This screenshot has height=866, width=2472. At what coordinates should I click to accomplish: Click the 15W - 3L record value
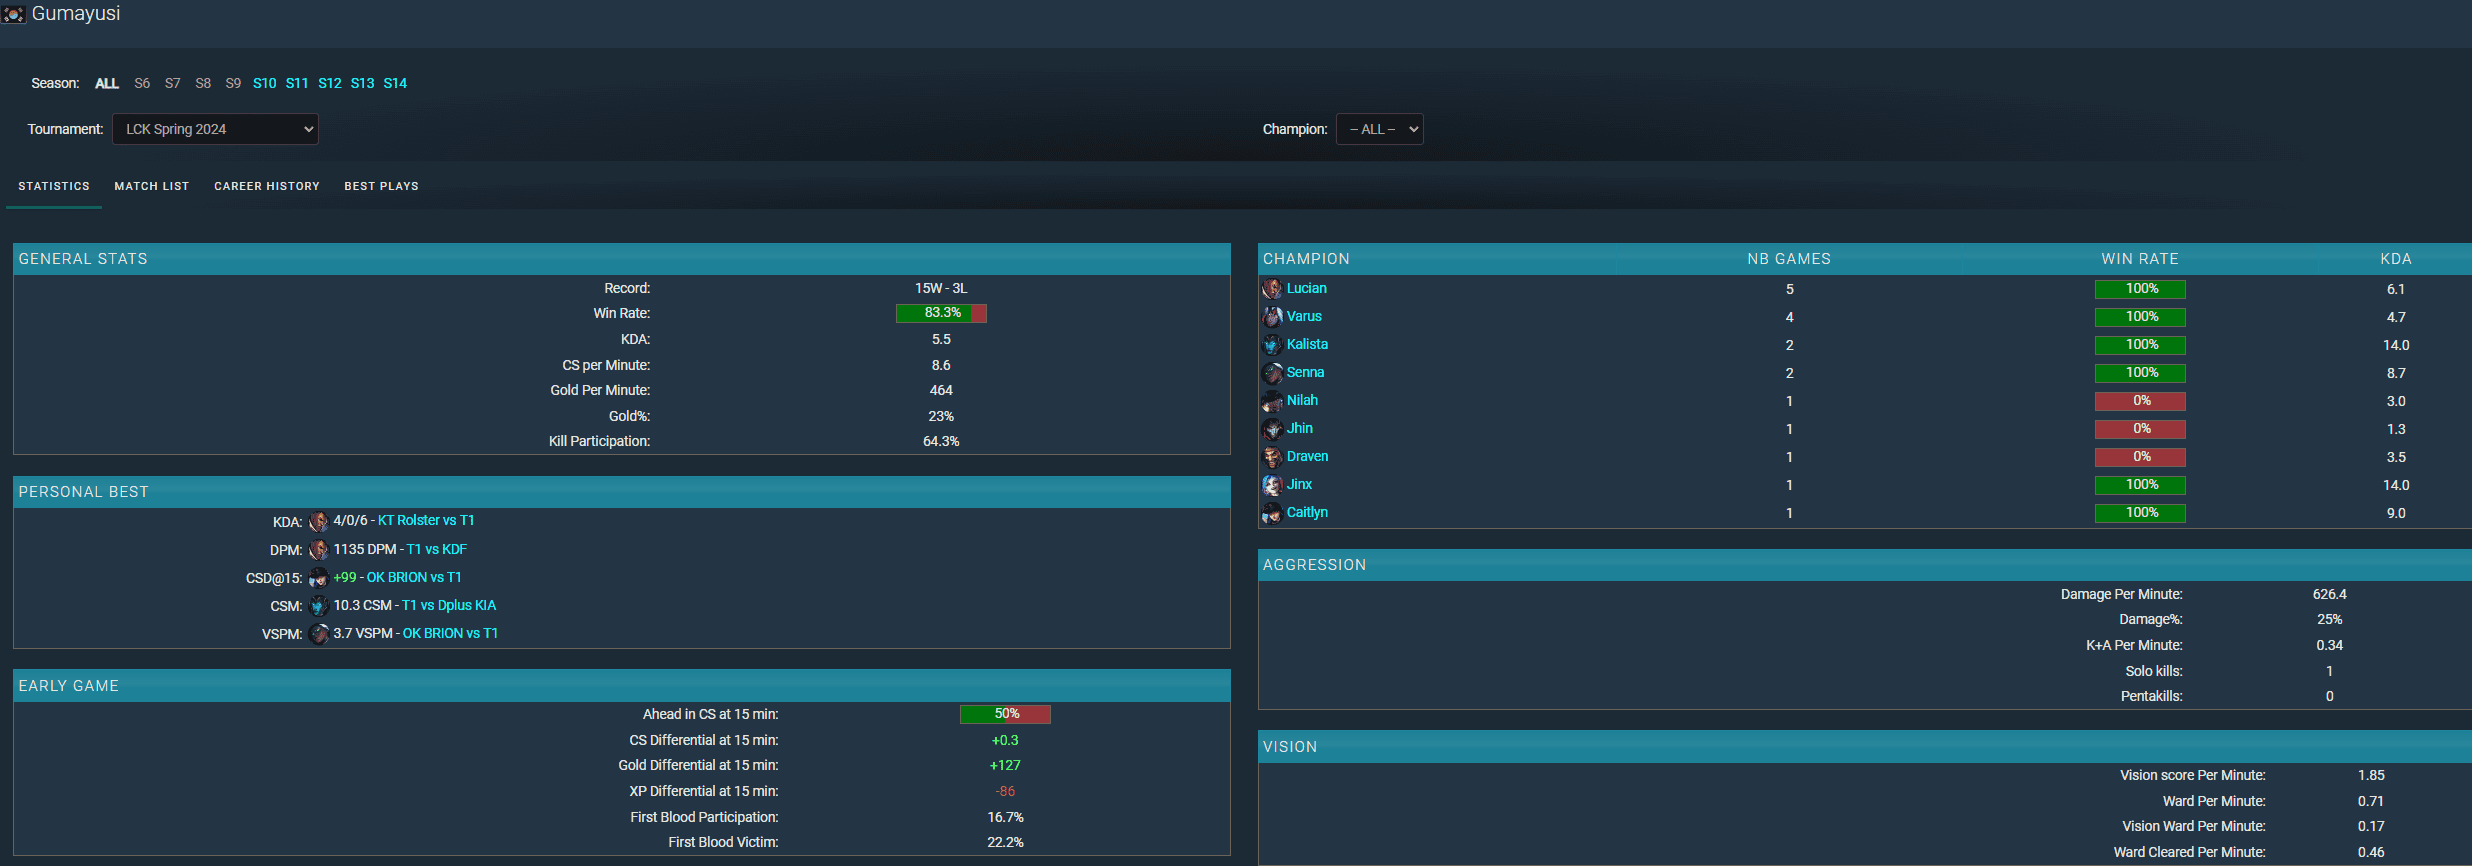coord(941,288)
